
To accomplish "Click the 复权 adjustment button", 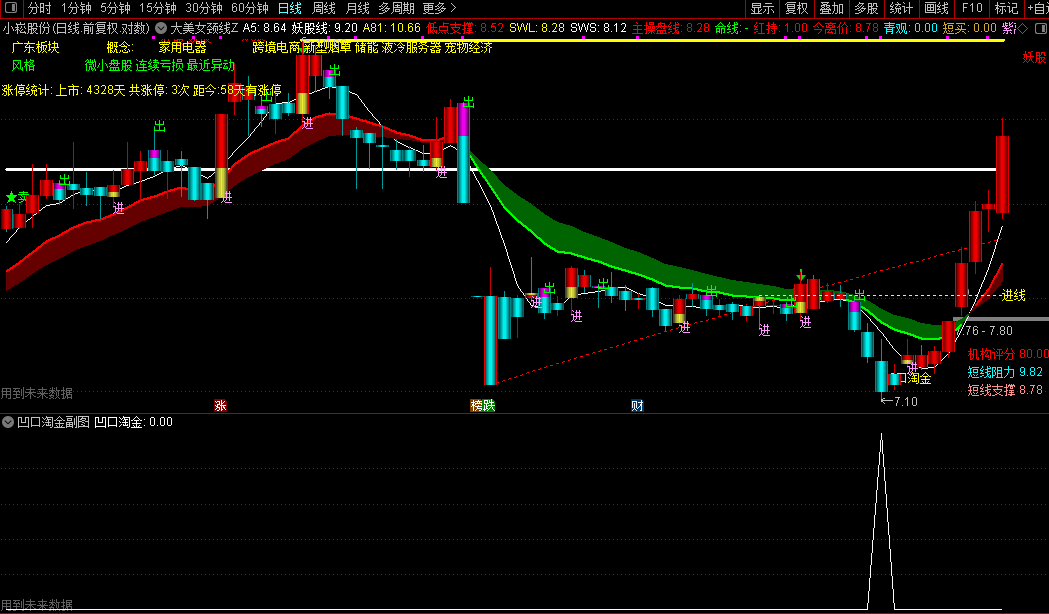I will (x=797, y=8).
